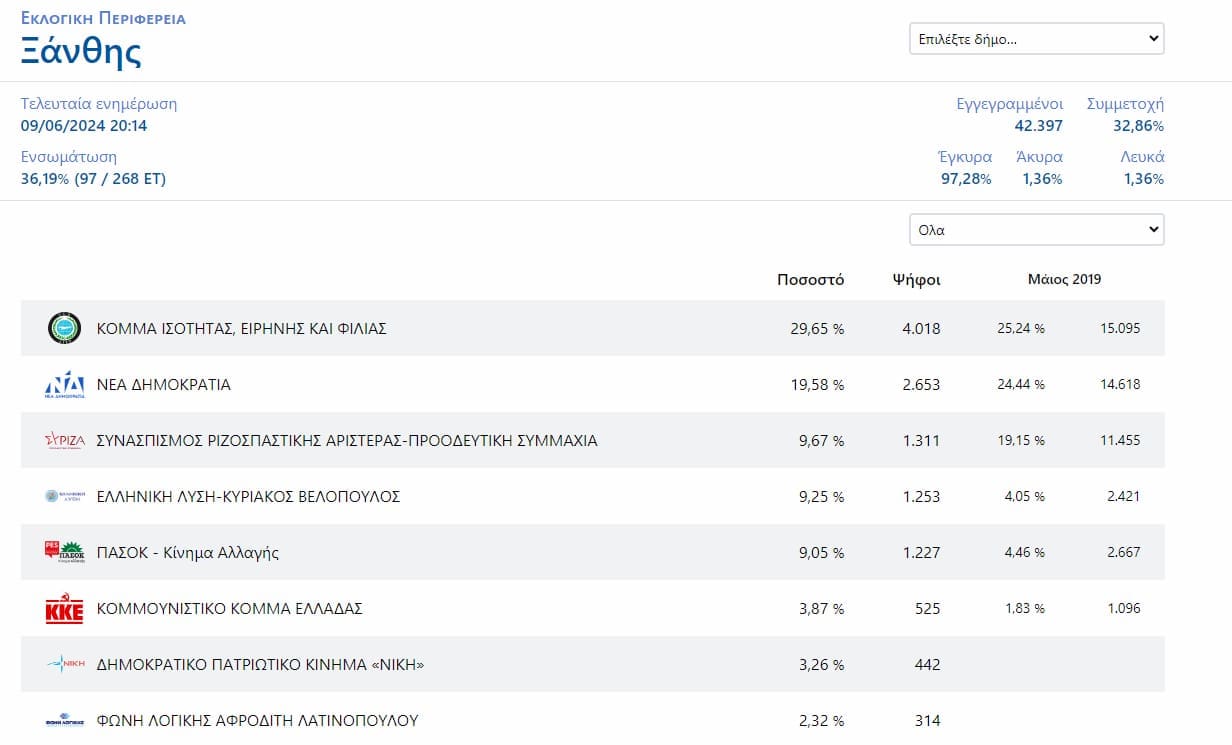Screen dimensions: 1232x745
Task: Click the 'Άκυρα' label
Action: coord(1039,157)
